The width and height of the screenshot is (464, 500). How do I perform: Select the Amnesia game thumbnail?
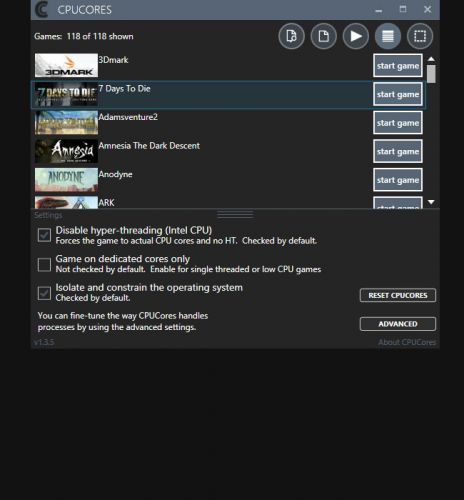point(66,151)
